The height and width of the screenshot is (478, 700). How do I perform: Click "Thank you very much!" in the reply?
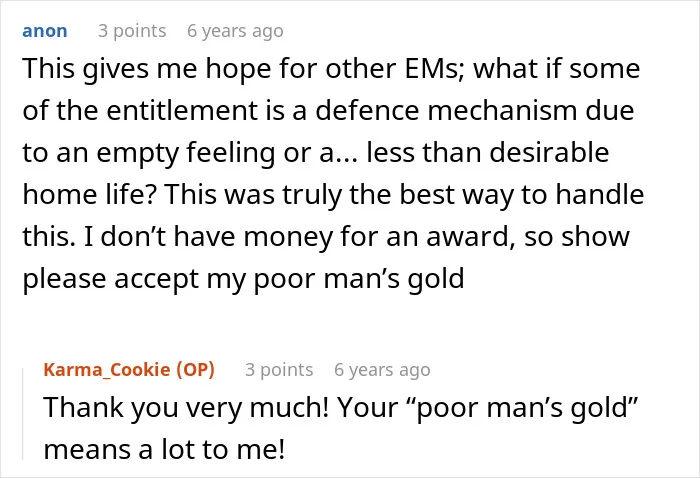pos(186,407)
